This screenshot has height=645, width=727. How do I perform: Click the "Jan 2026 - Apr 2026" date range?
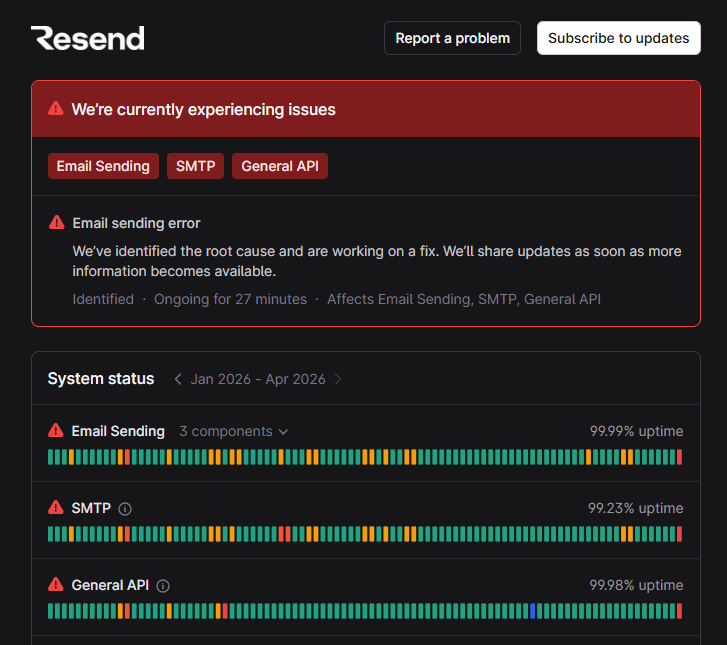pos(258,379)
